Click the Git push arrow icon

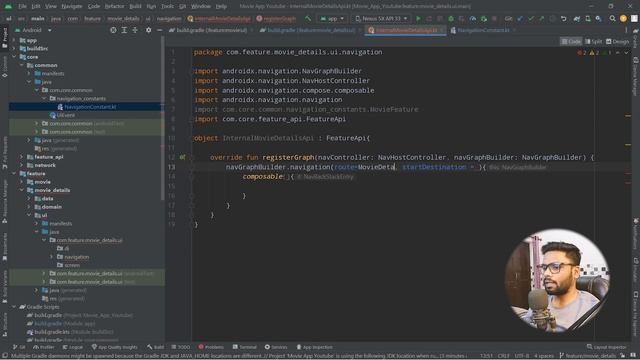tap(541, 18)
